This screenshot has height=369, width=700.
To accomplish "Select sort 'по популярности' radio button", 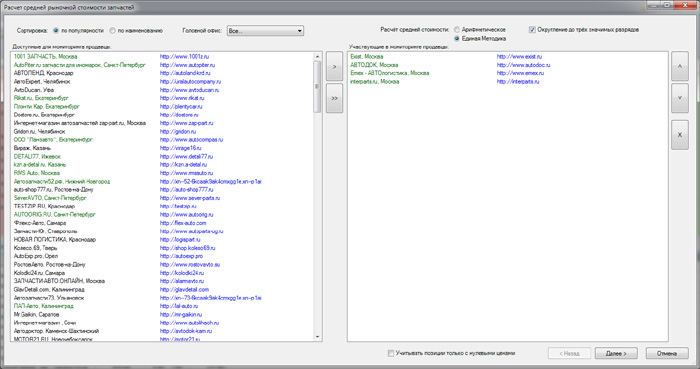I will 56,31.
